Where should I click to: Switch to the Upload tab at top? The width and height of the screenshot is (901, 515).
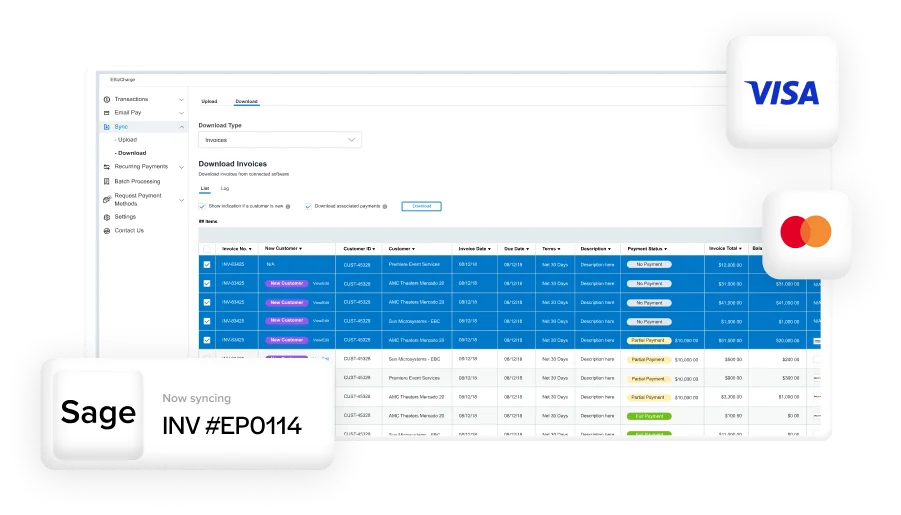pos(209,102)
